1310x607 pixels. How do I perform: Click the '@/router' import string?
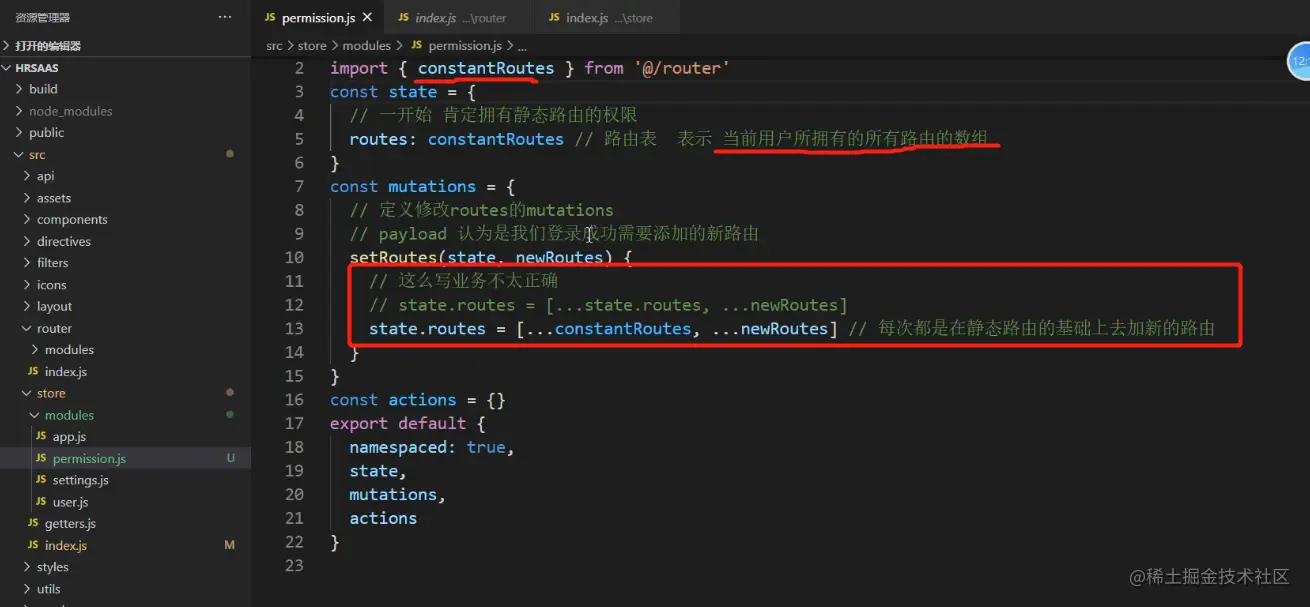[680, 68]
